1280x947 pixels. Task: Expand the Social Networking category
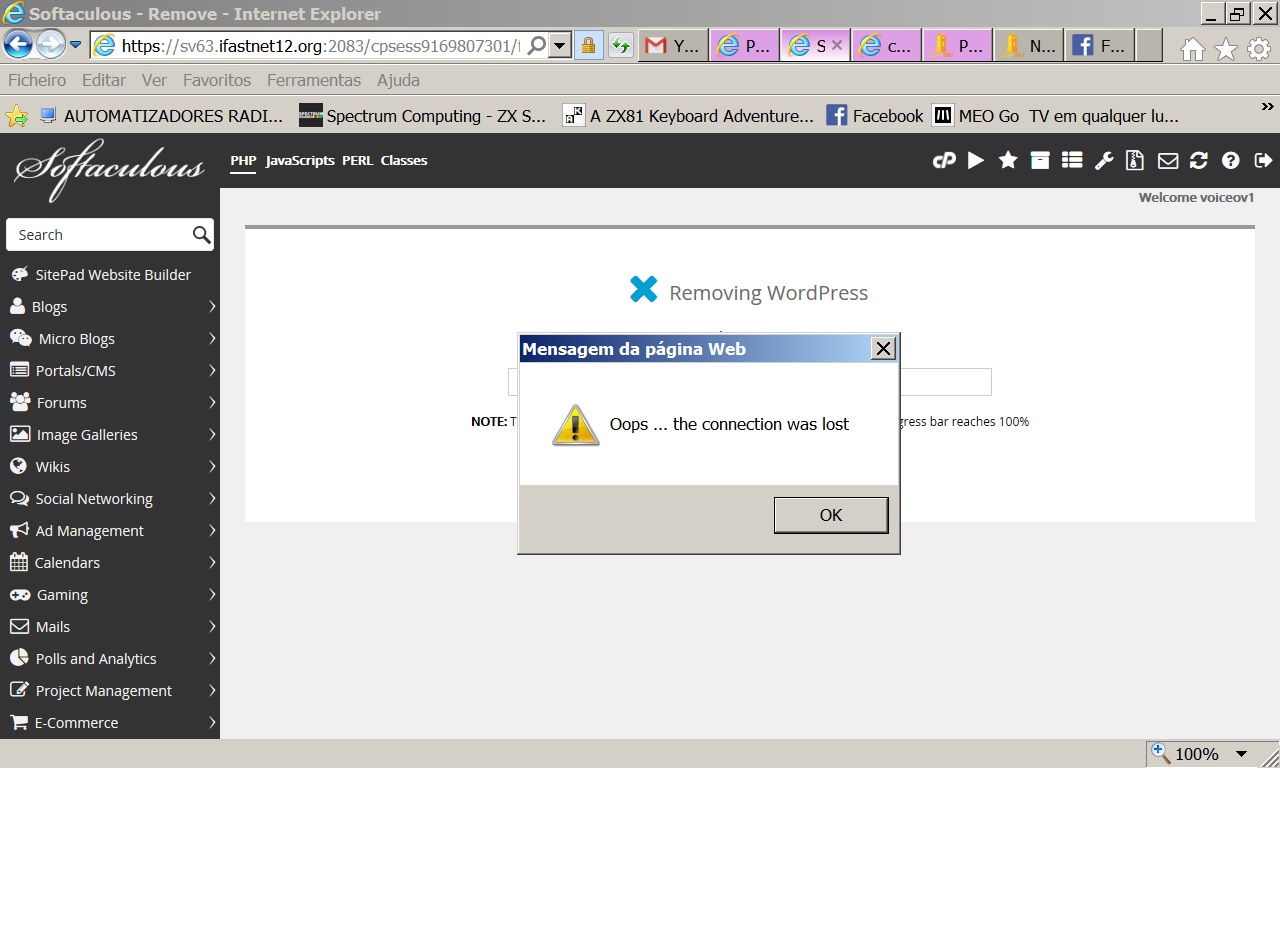tap(212, 498)
